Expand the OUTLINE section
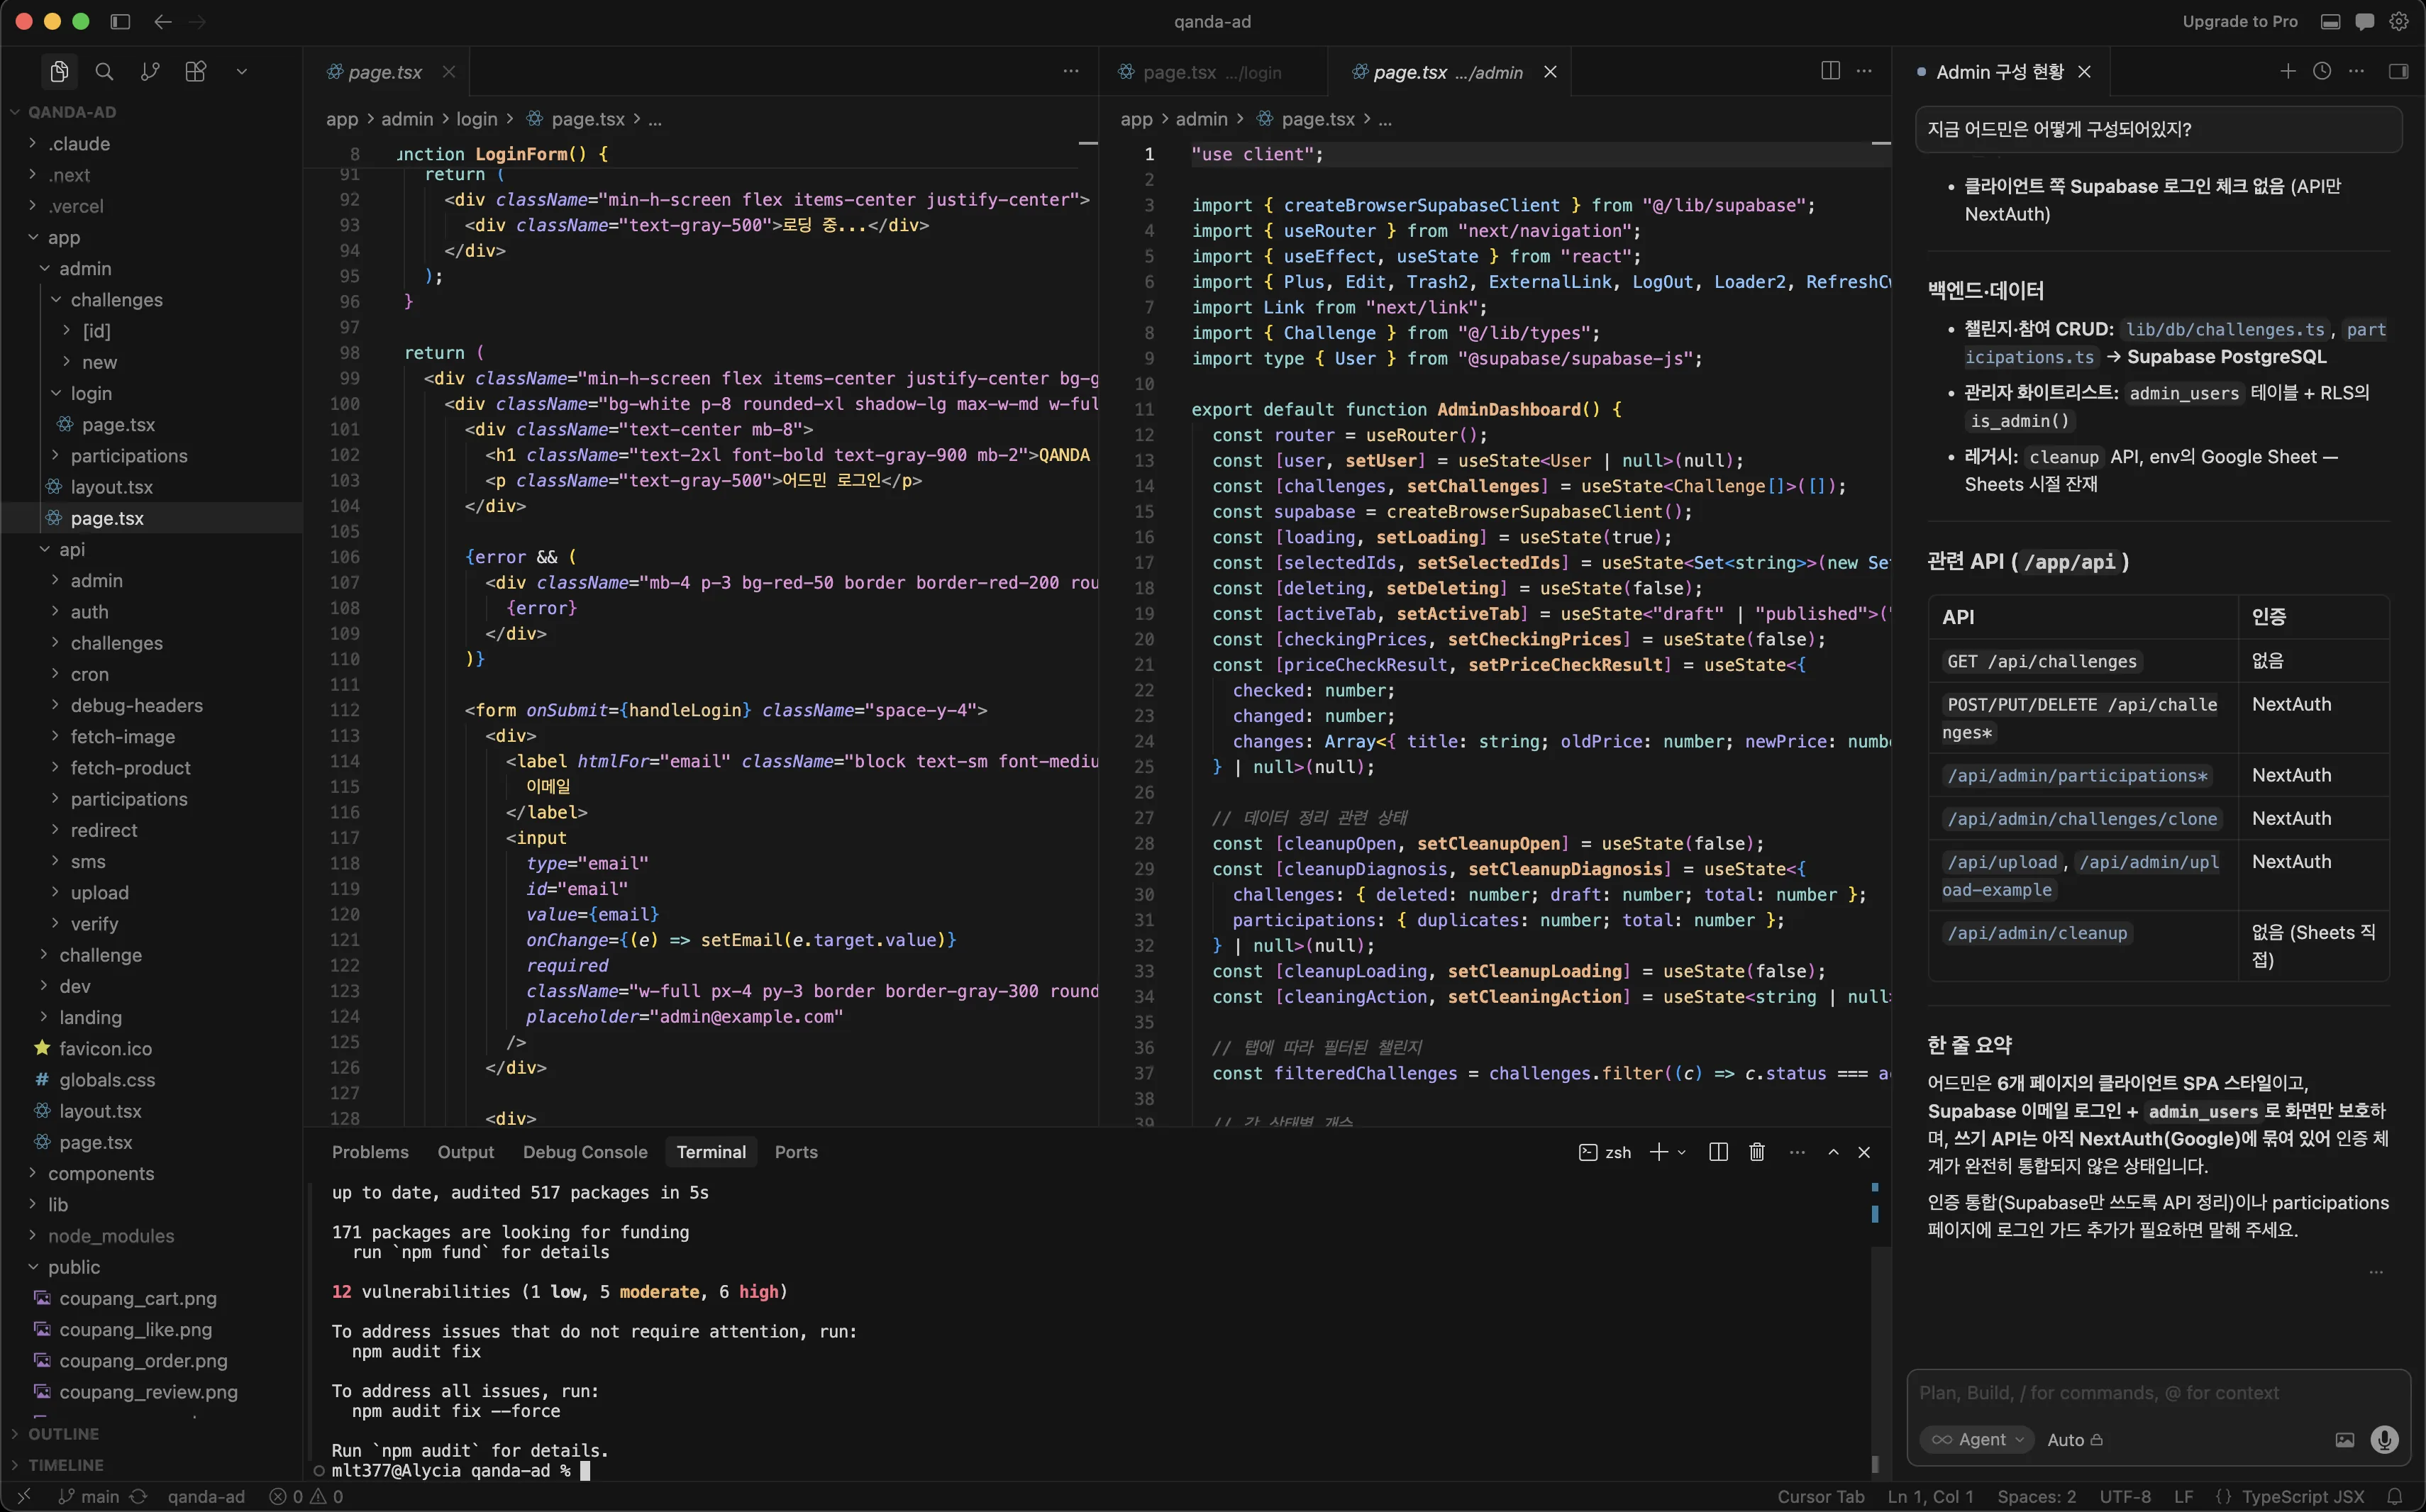This screenshot has width=2426, height=1512. click(63, 1433)
